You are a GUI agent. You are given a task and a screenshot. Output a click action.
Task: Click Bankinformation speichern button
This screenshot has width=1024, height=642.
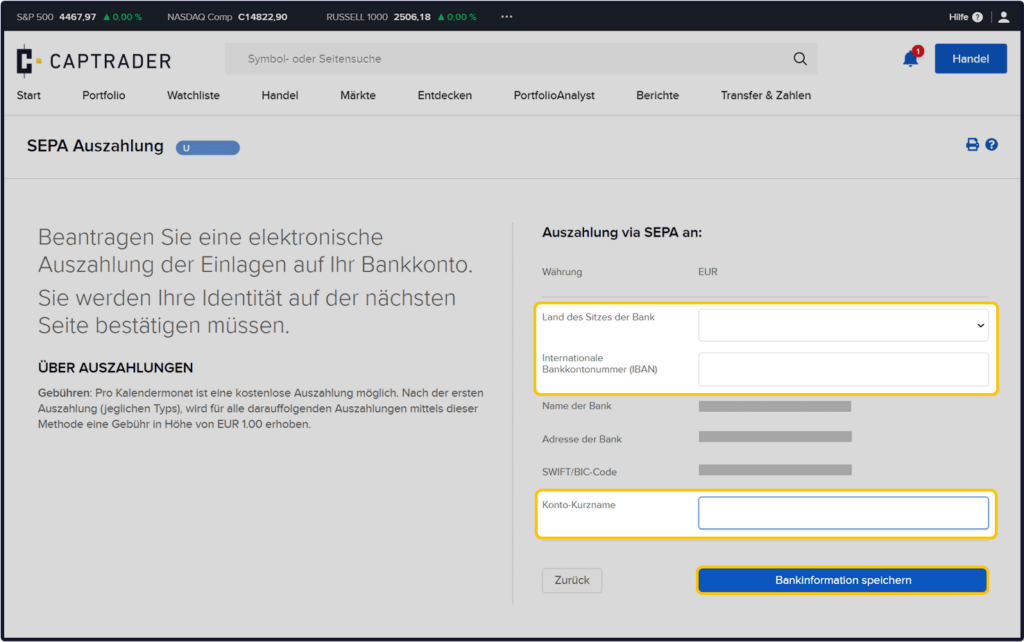click(x=842, y=580)
